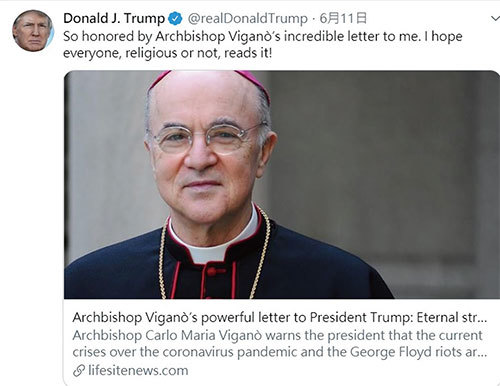Open the Donald J. Trump display name
The height and width of the screenshot is (386, 500).
[x=114, y=18]
